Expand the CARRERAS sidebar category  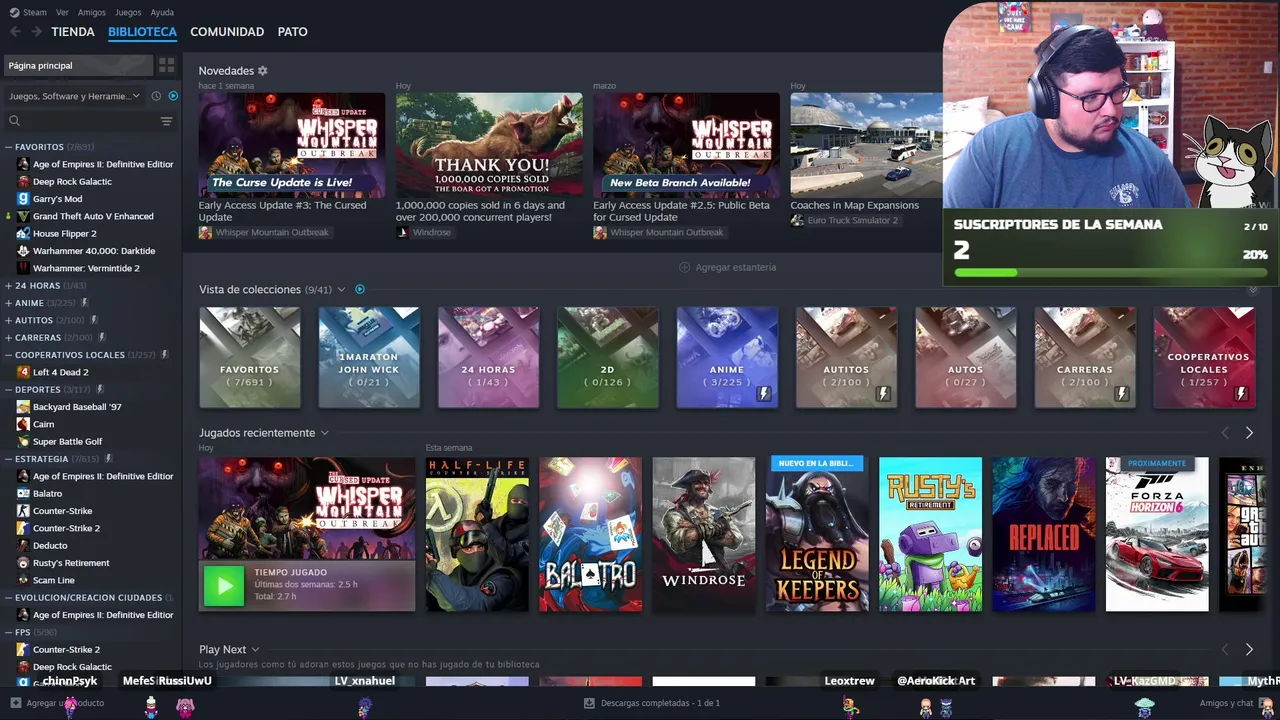(8, 338)
